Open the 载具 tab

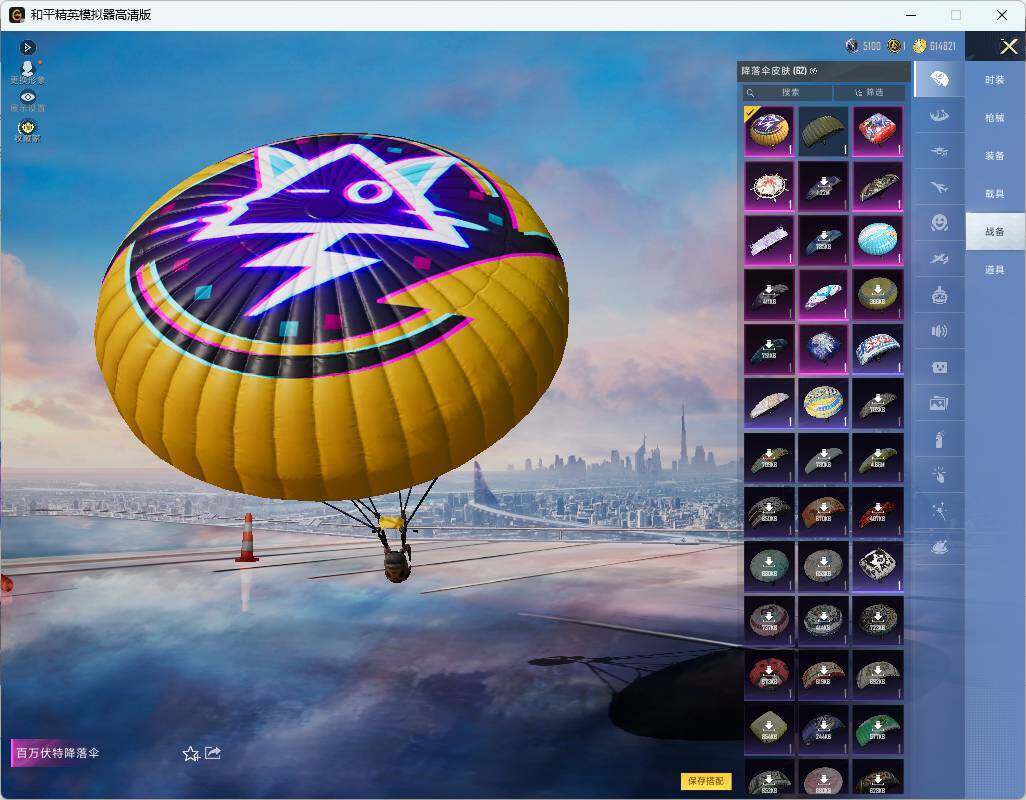(995, 194)
